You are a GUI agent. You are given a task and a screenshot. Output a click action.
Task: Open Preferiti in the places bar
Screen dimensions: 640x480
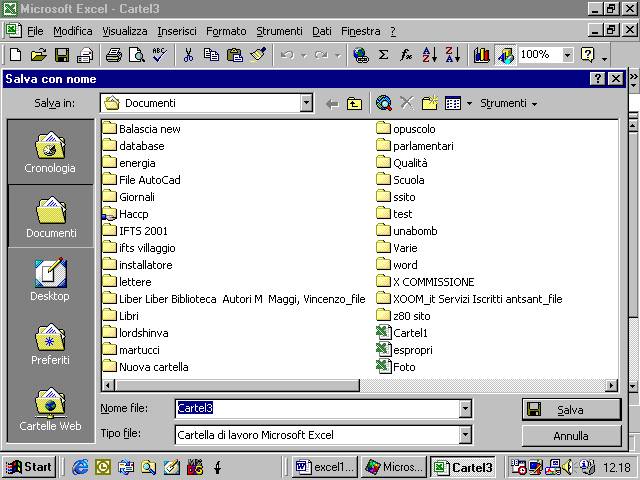pos(50,345)
